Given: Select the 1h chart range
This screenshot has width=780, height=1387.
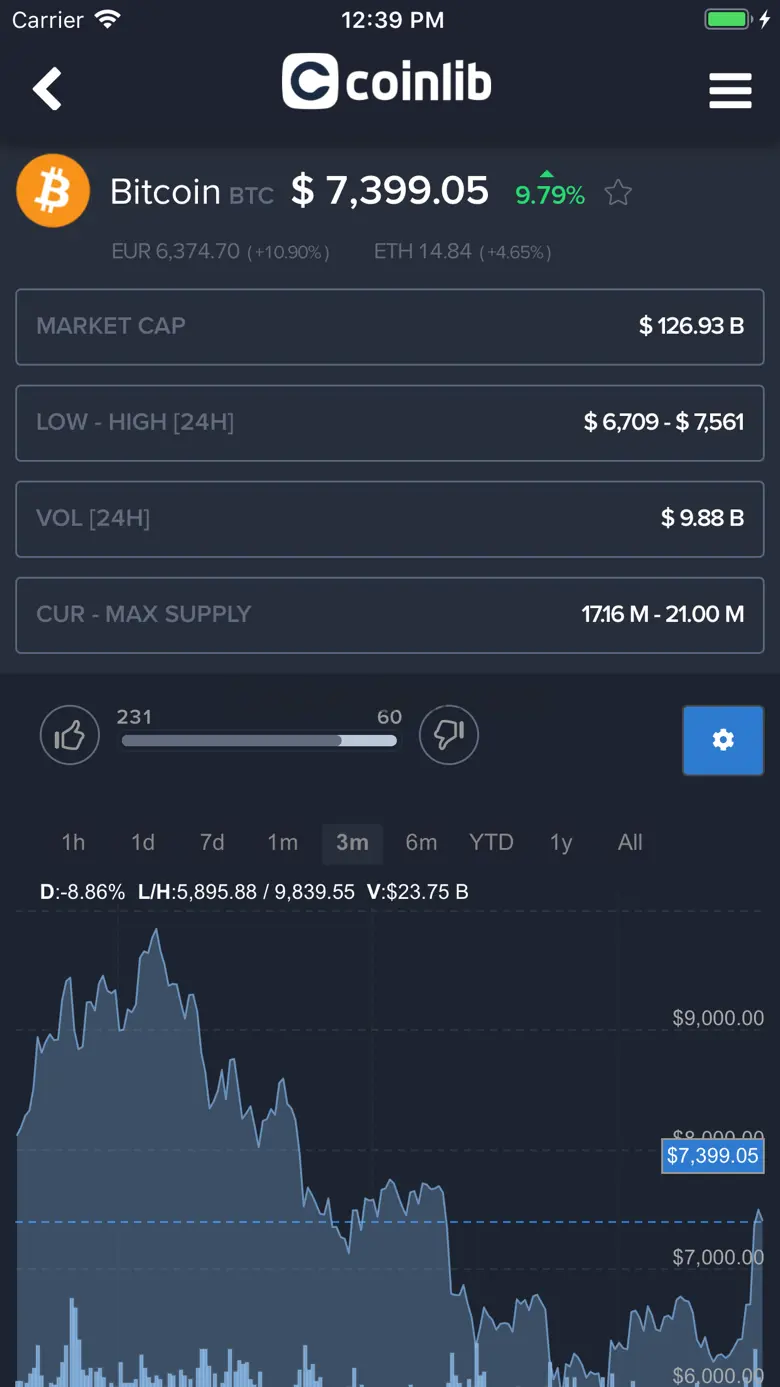Looking at the screenshot, I should [x=73, y=843].
